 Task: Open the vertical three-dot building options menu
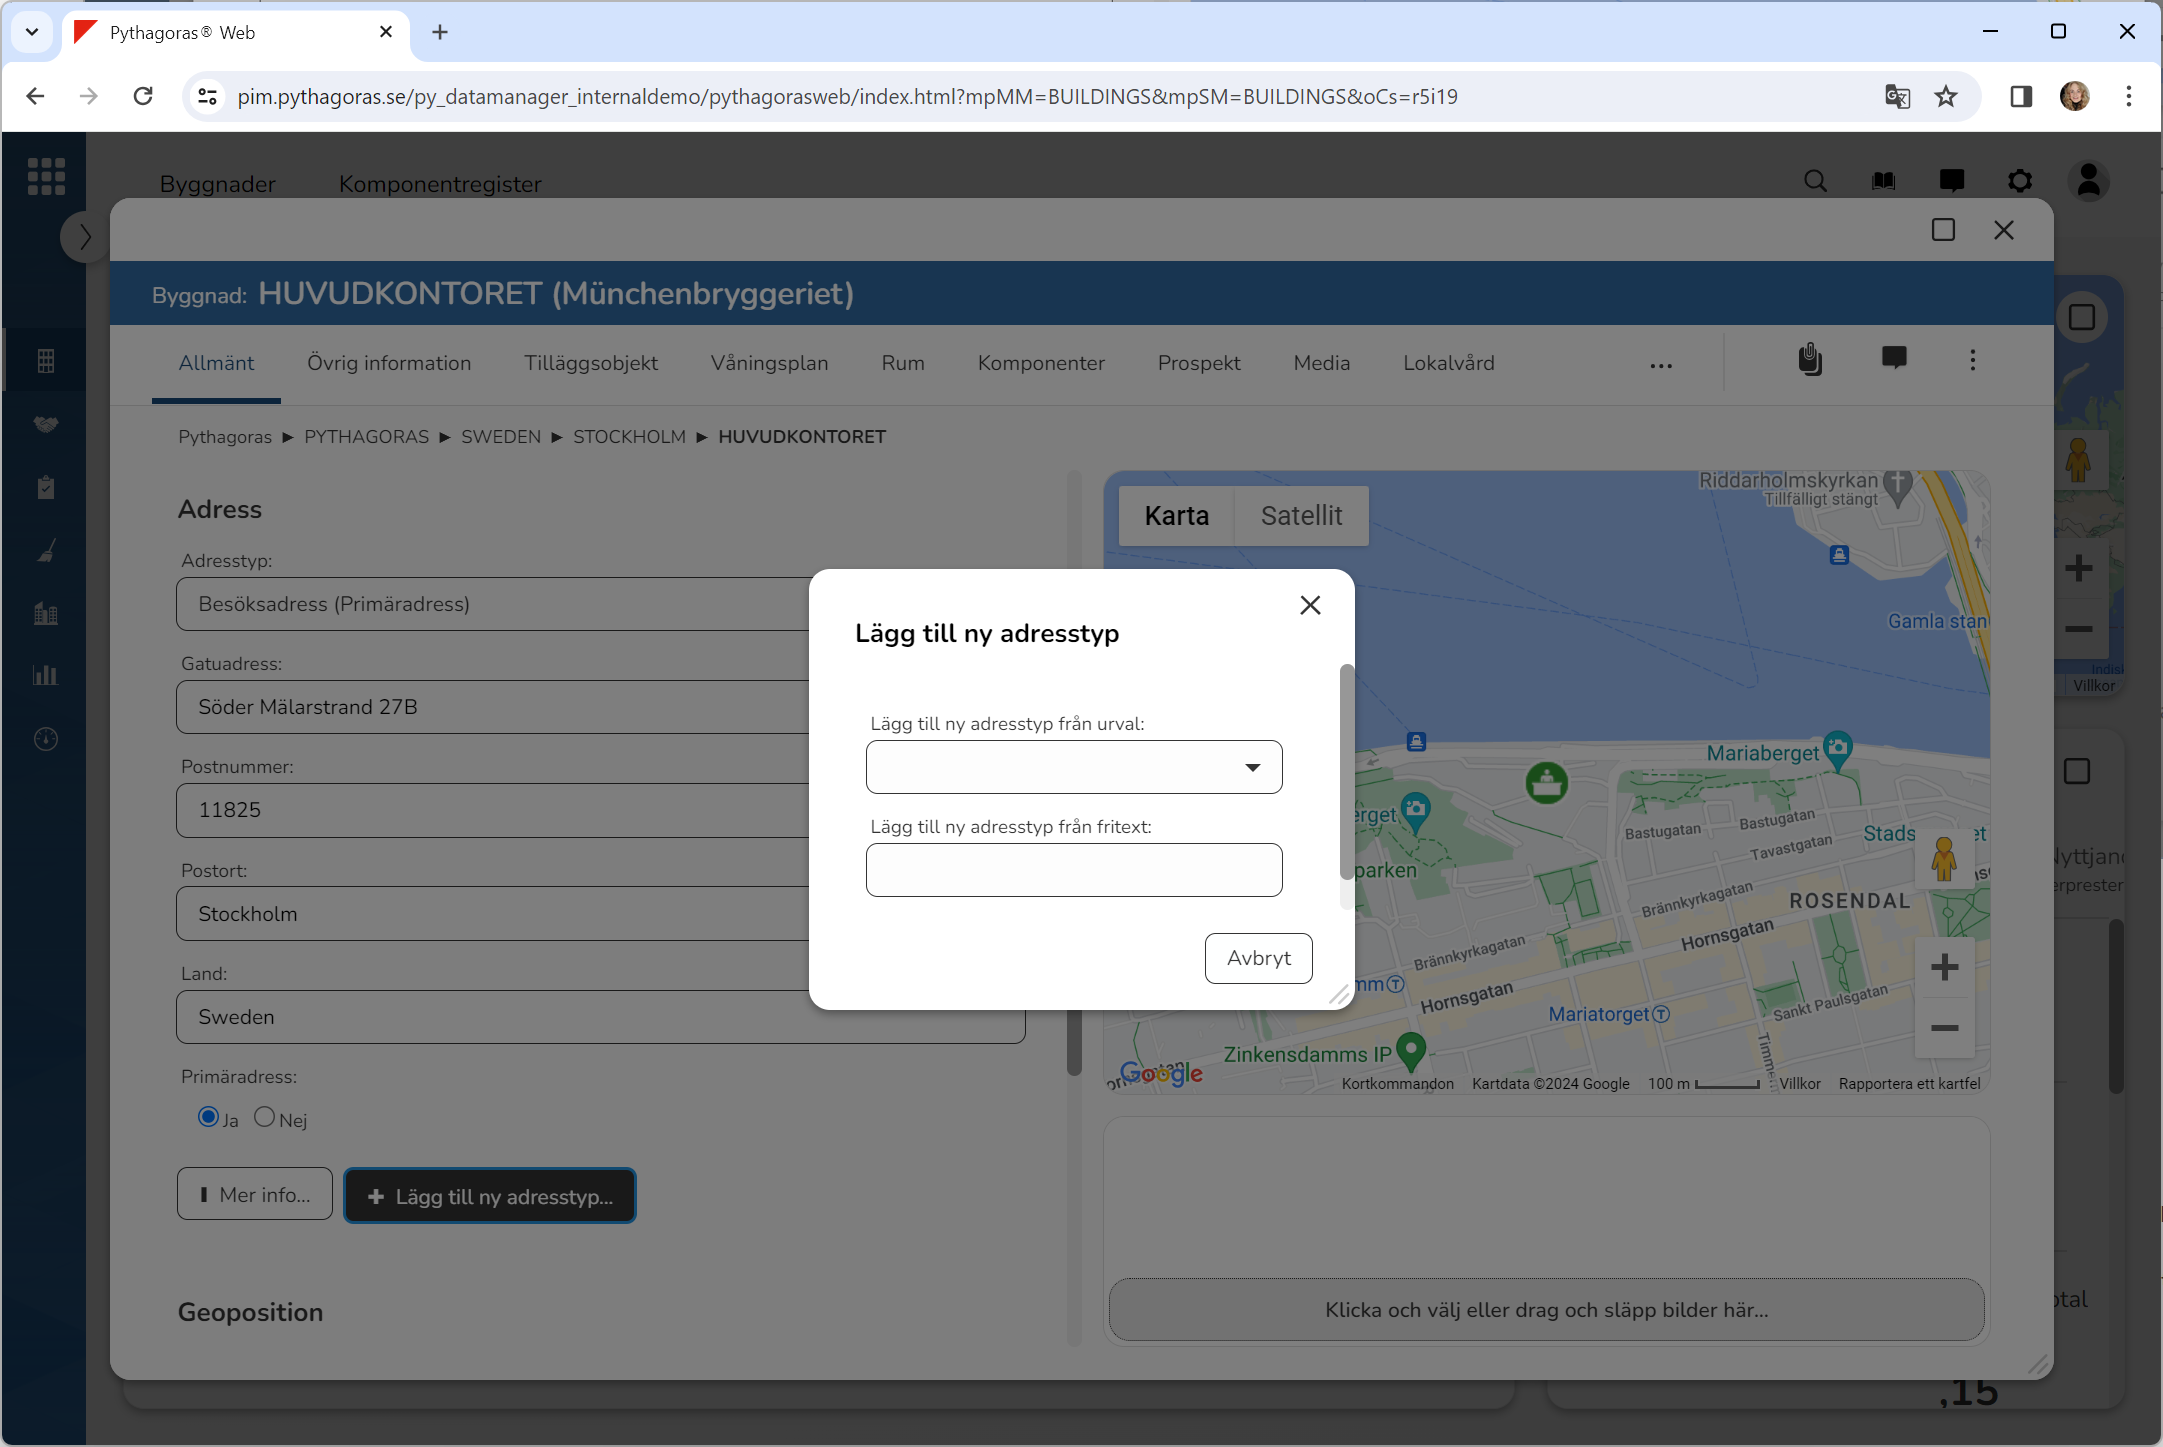1972,360
